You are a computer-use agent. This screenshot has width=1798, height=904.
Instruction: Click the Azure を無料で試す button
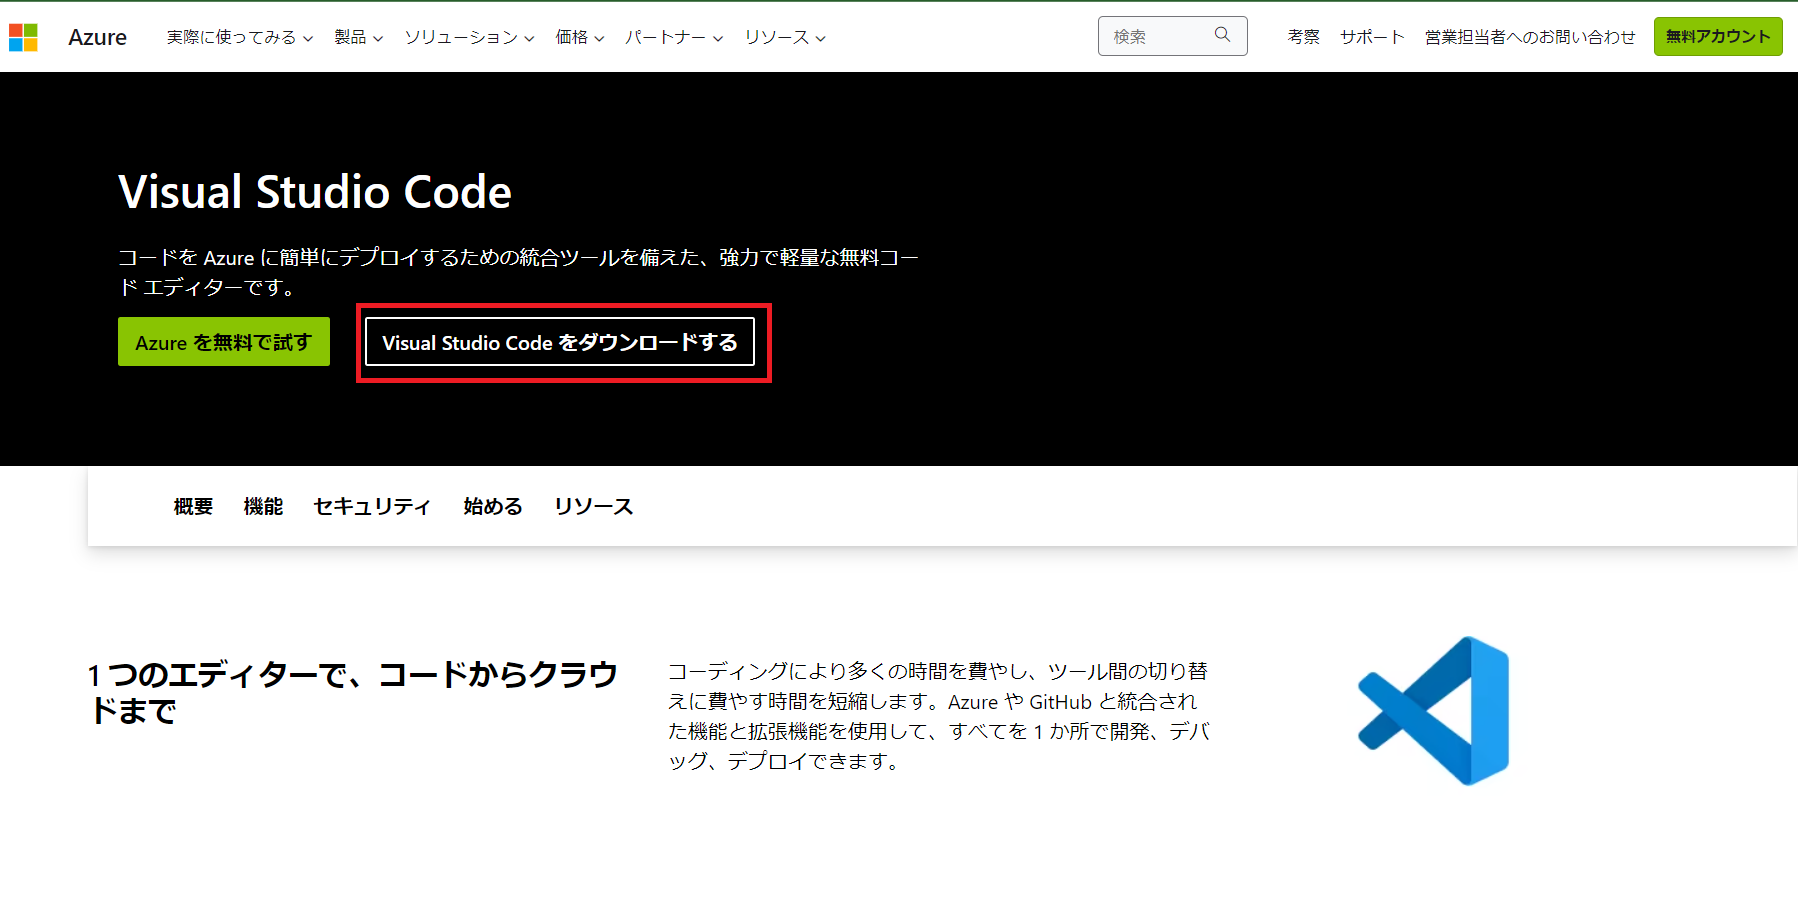click(224, 342)
